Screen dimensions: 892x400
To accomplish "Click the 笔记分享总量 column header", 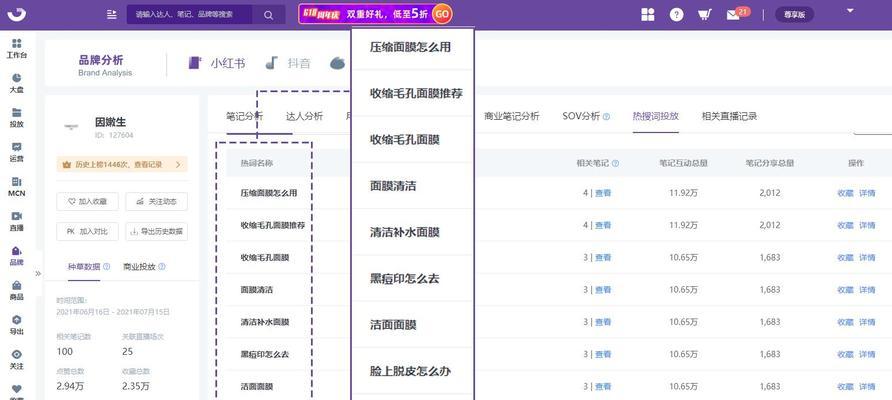I will pyautogui.click(x=770, y=163).
